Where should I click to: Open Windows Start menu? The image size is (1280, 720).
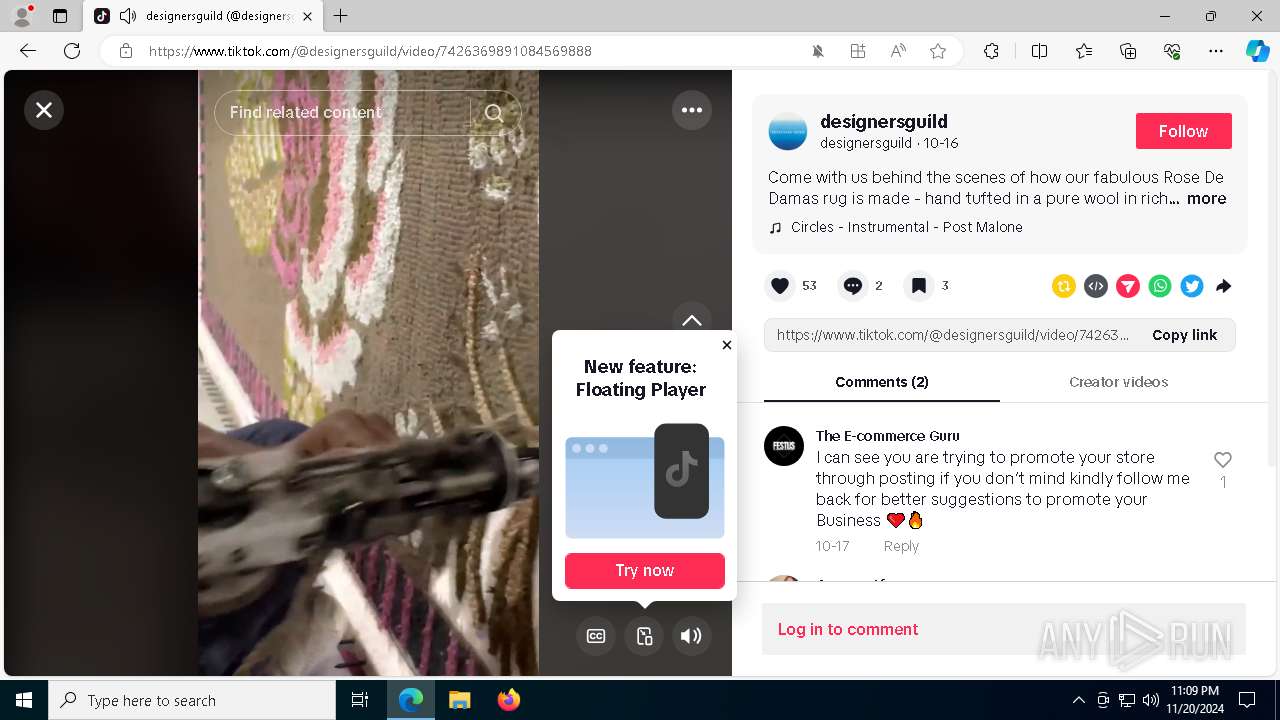(24, 700)
